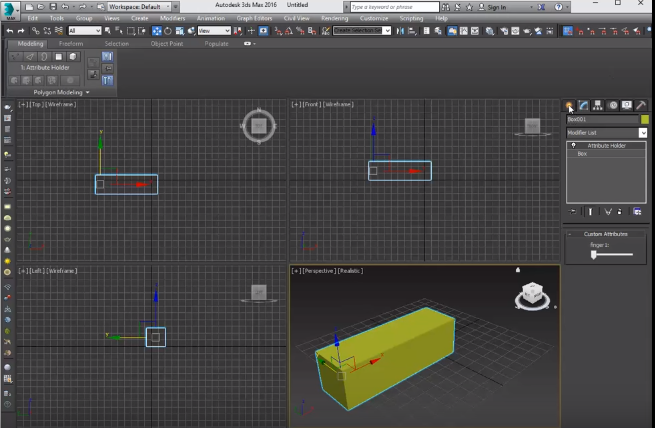Switch to the Freeform ribbon tab
The width and height of the screenshot is (655, 428).
click(71, 43)
